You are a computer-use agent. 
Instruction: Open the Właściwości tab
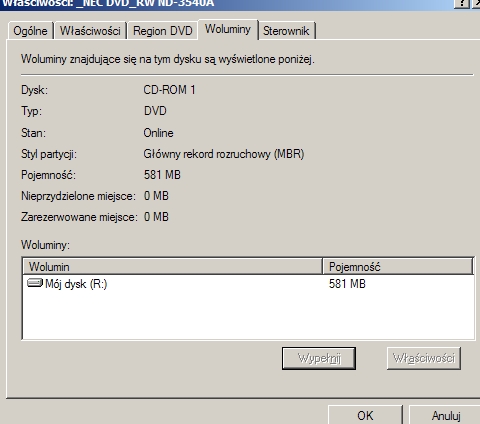click(90, 31)
